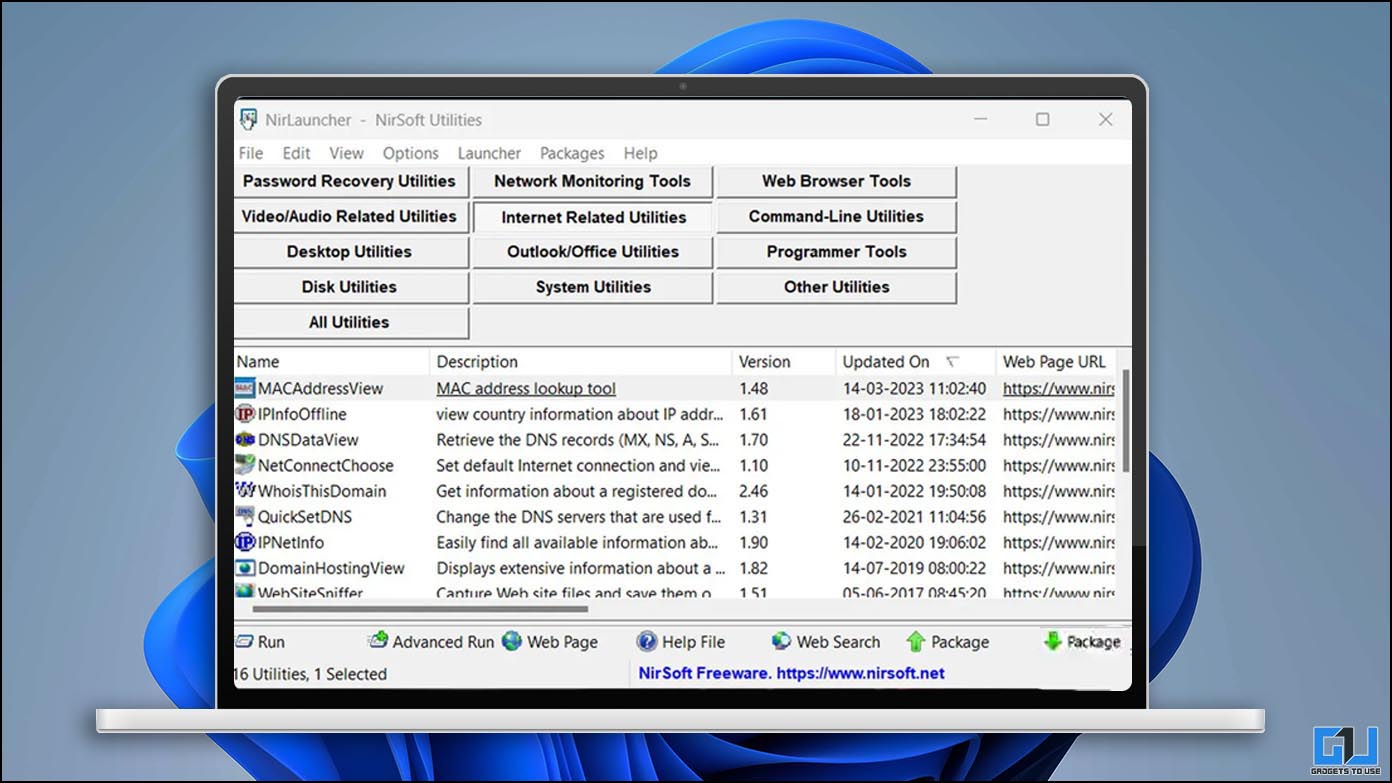Click the MAC address lookup tool description

(526, 388)
